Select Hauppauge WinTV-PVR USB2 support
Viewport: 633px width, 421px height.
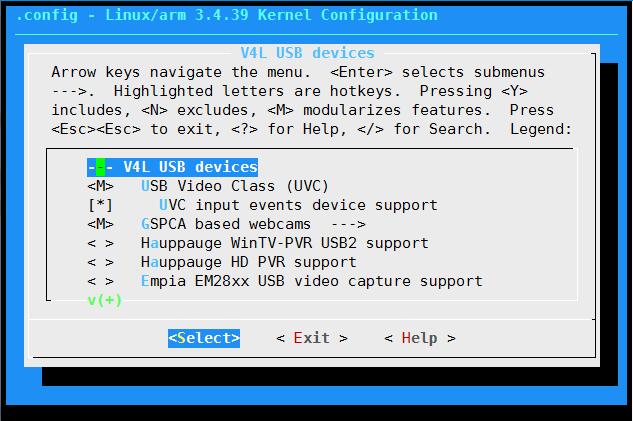[285, 243]
